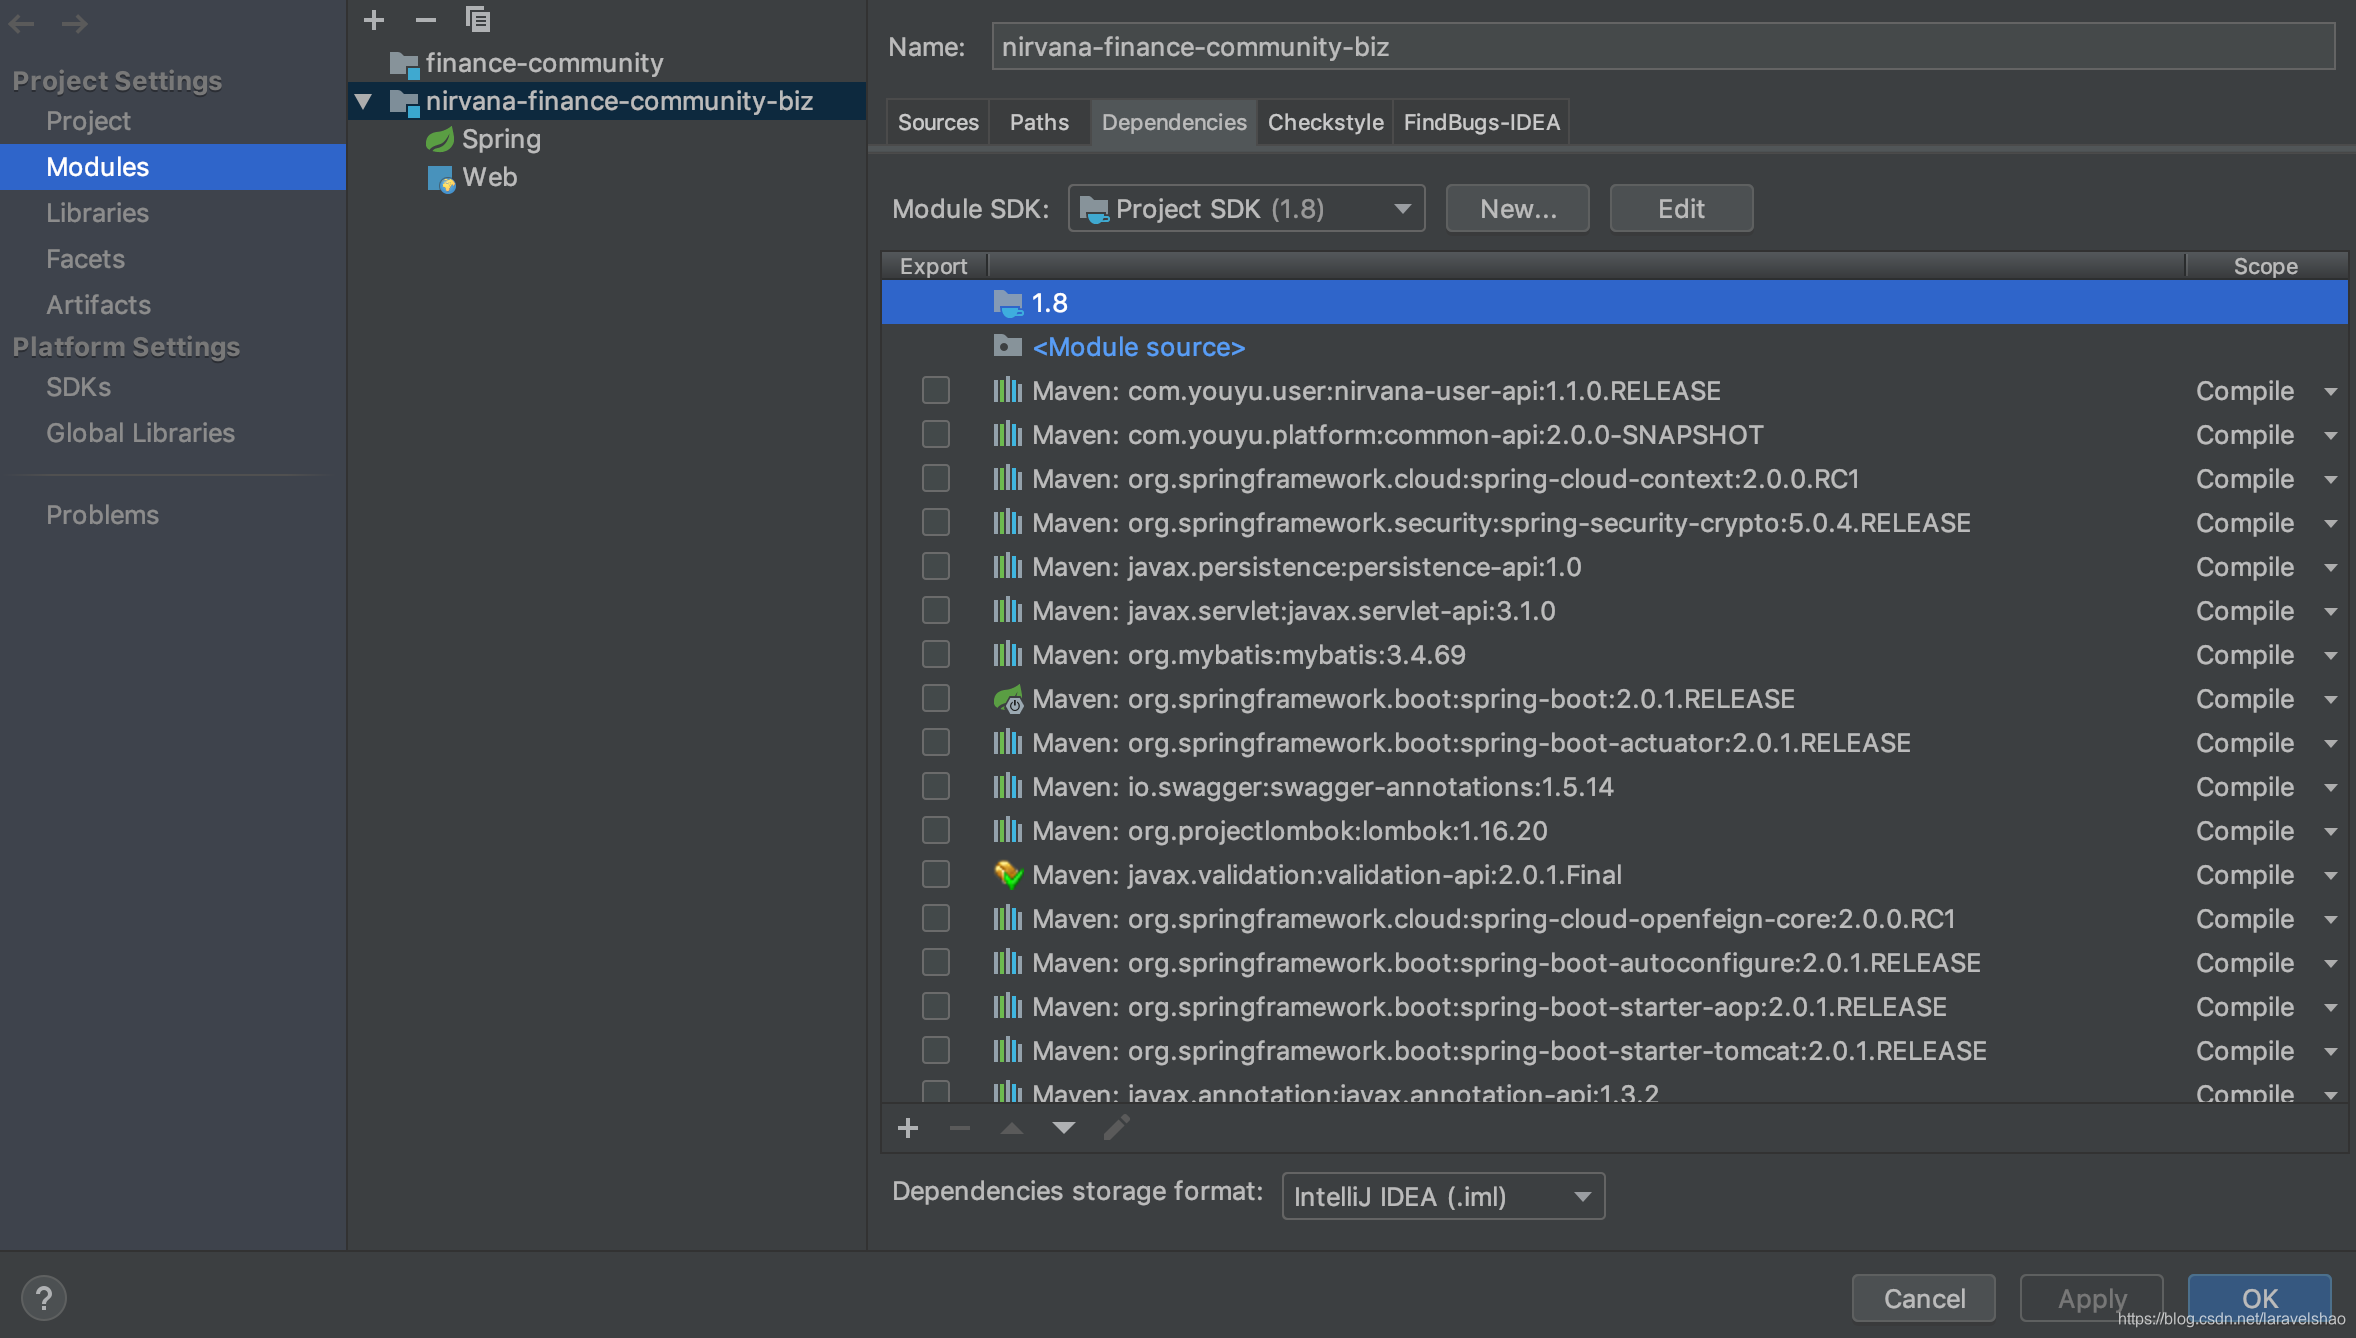
Task: Click the Module source folder icon
Action: click(x=1008, y=346)
